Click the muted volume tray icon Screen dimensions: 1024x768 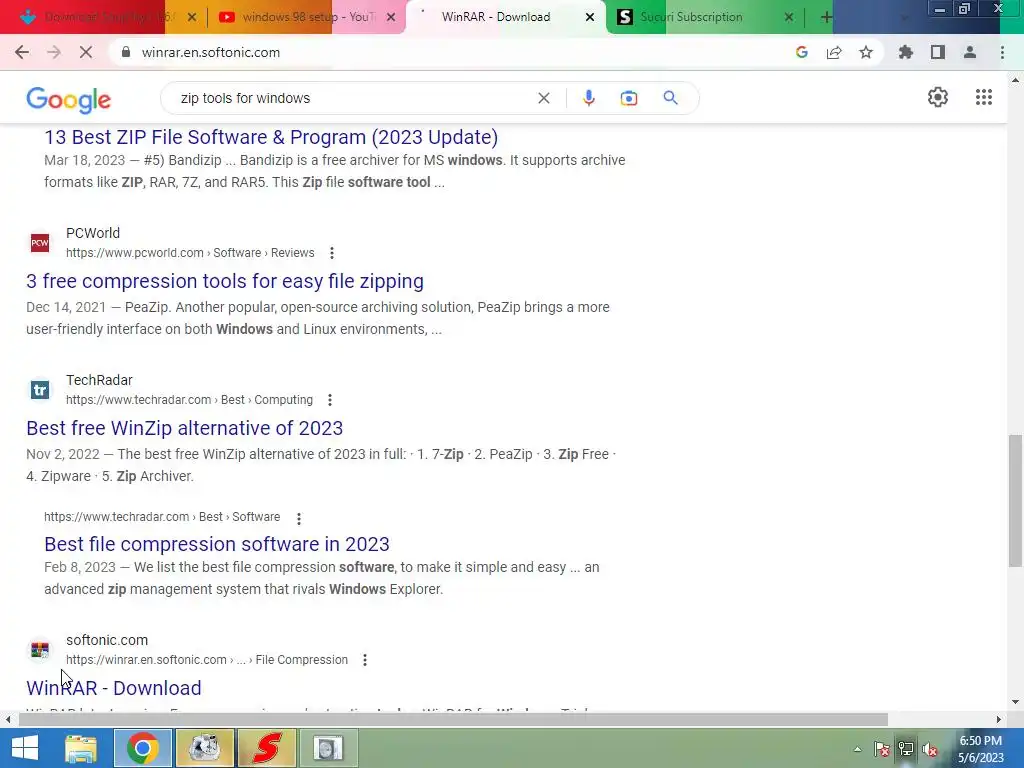930,750
